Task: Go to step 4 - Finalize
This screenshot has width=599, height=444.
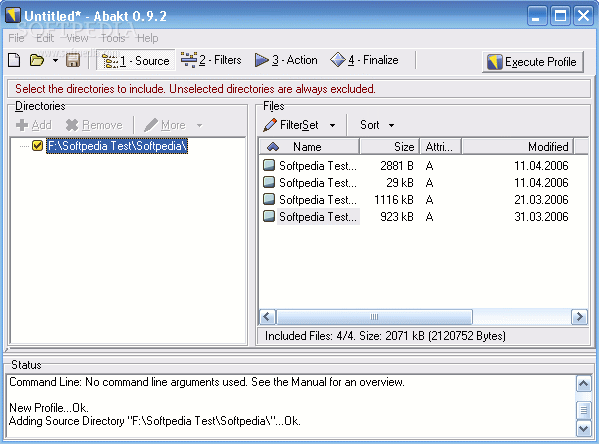Action: [x=364, y=60]
